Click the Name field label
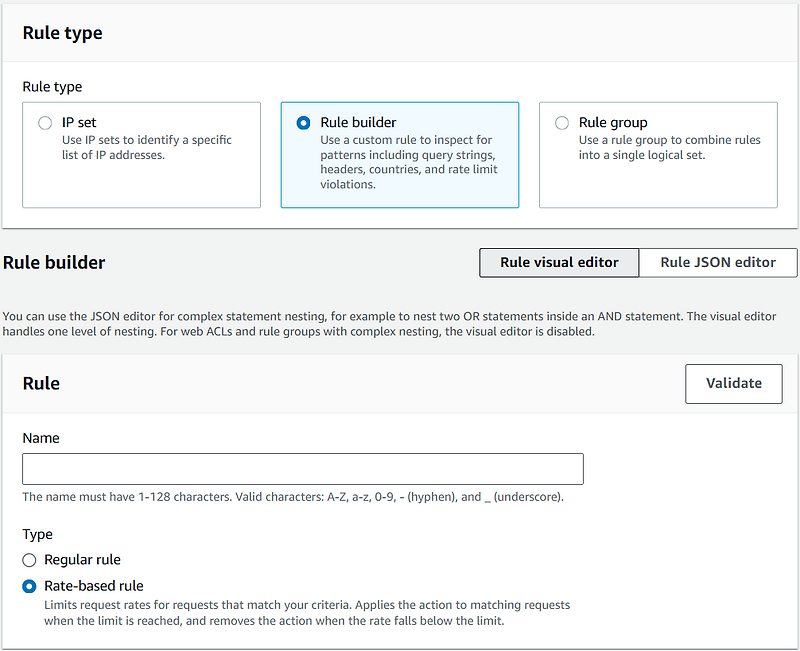This screenshot has height=651, width=800. (x=41, y=438)
